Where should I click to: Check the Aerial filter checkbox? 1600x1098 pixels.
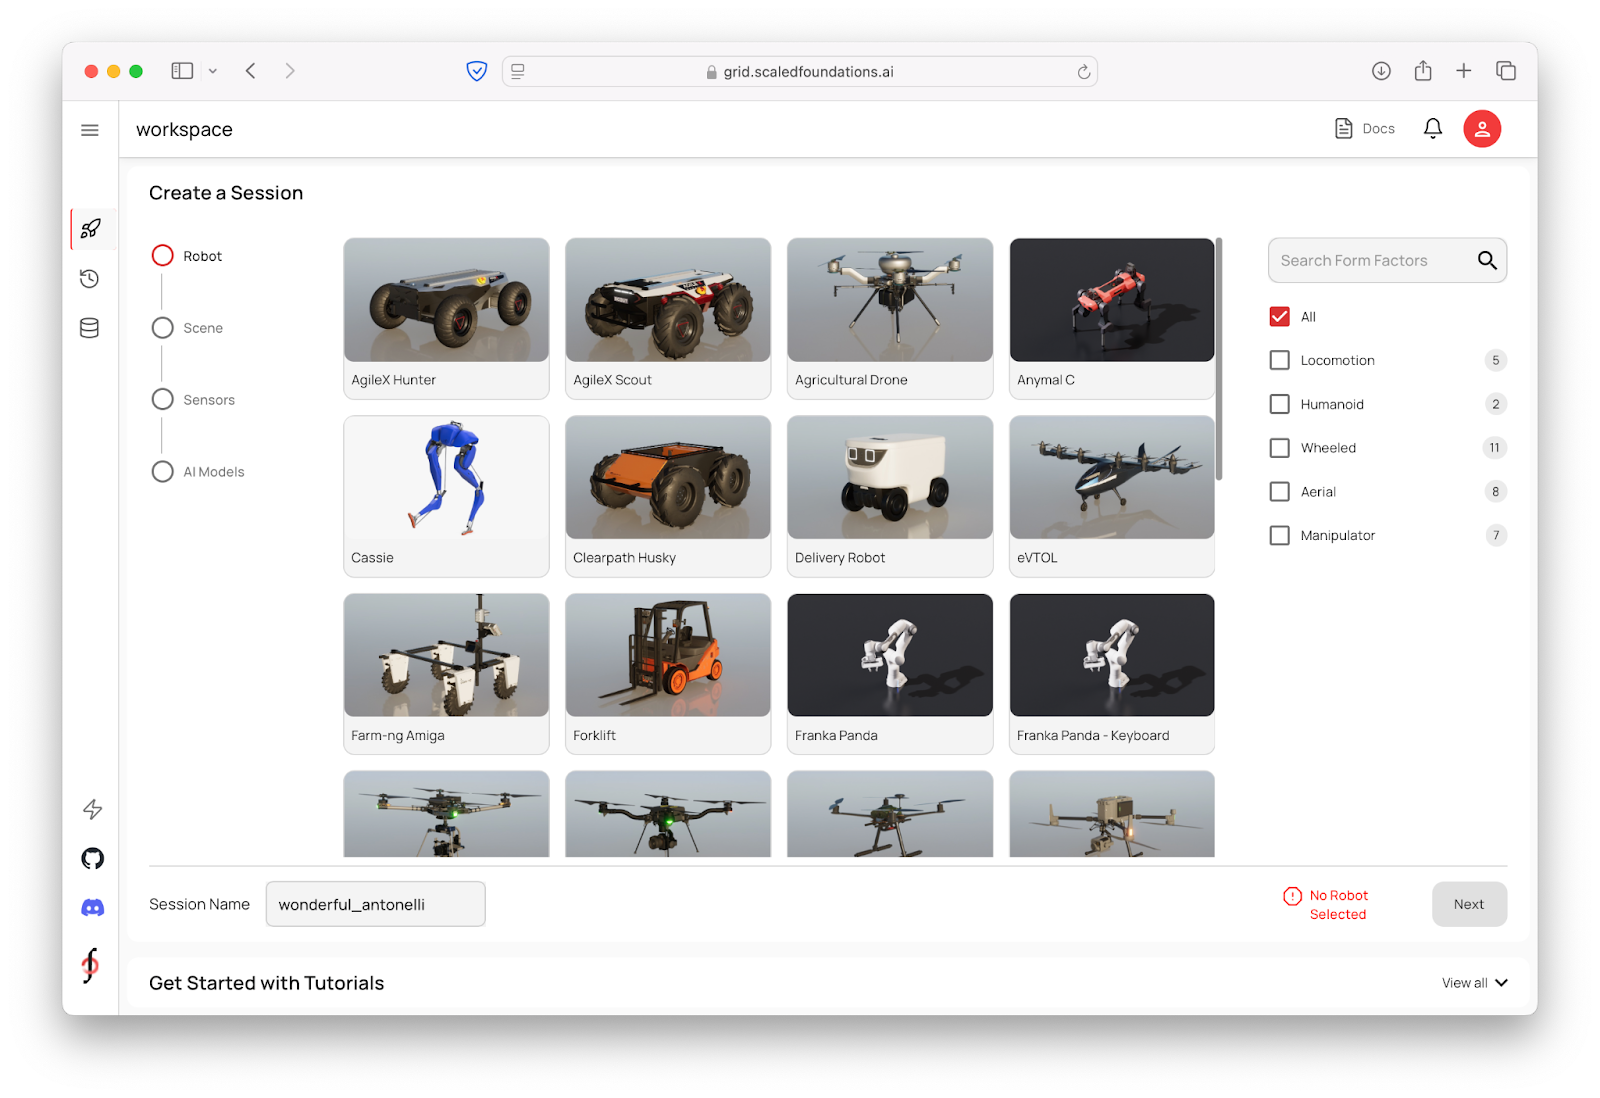pyautogui.click(x=1279, y=492)
